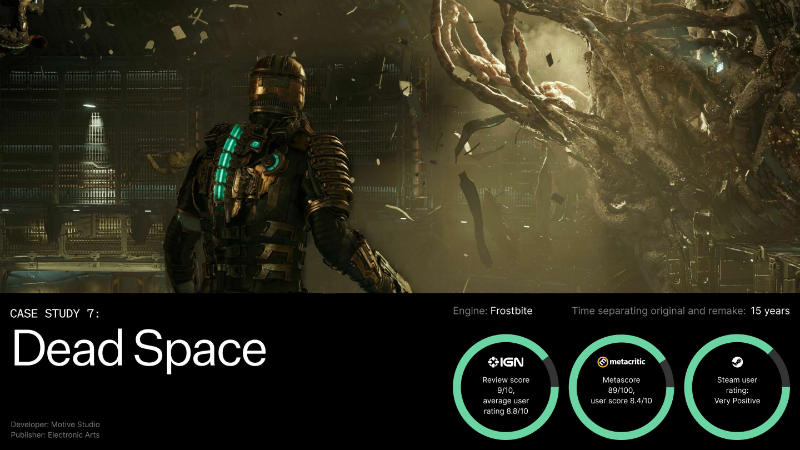Click 'Steam user rating: Very Positive' text

[x=737, y=390]
